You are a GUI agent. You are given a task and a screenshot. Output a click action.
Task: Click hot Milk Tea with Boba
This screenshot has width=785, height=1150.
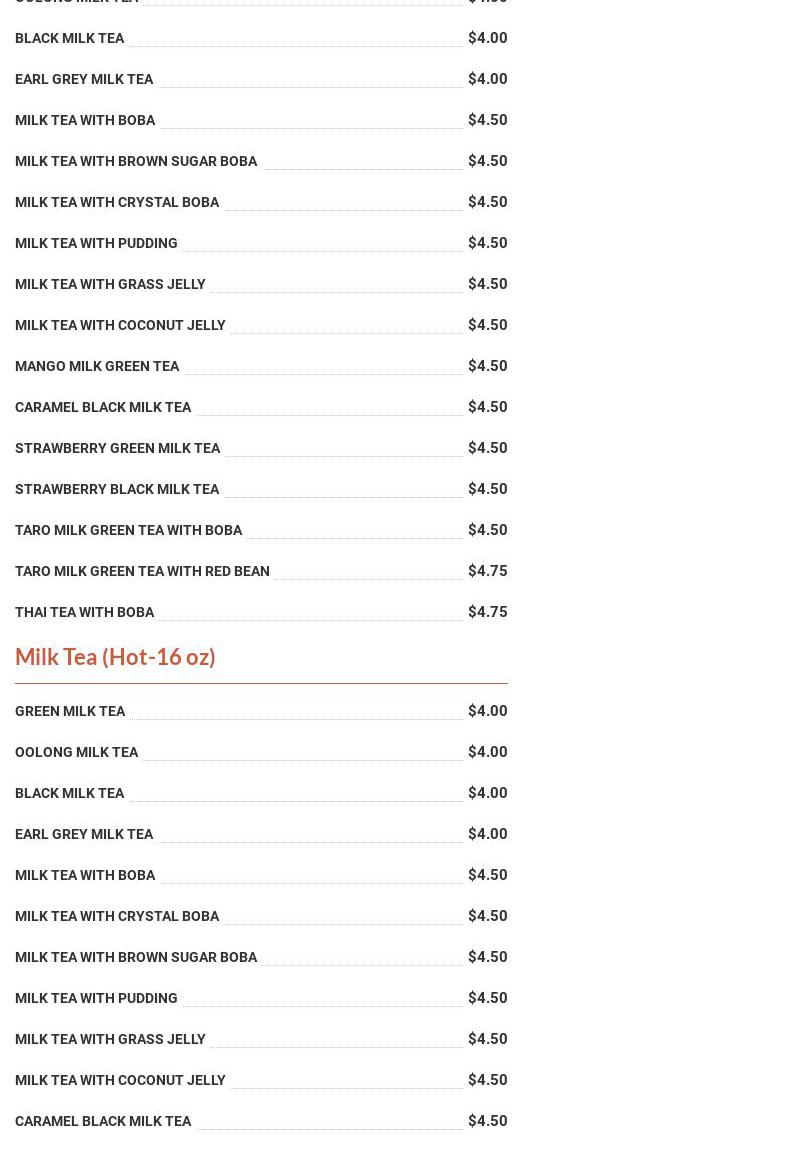85,875
